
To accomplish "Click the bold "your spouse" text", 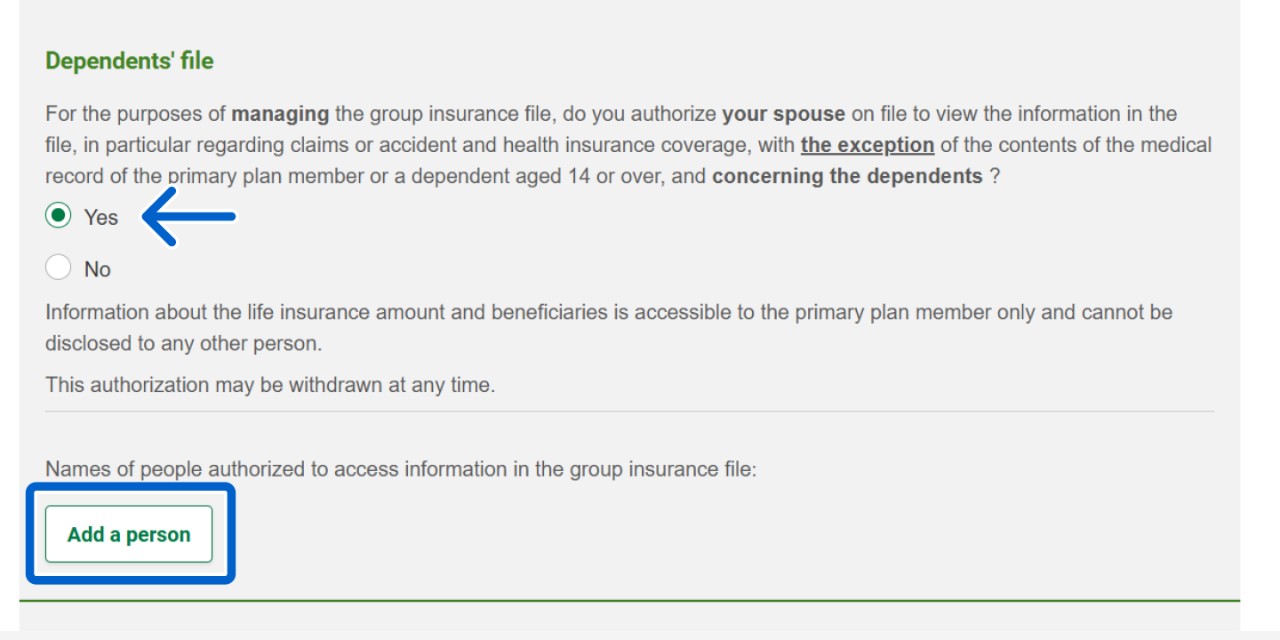I will (783, 114).
